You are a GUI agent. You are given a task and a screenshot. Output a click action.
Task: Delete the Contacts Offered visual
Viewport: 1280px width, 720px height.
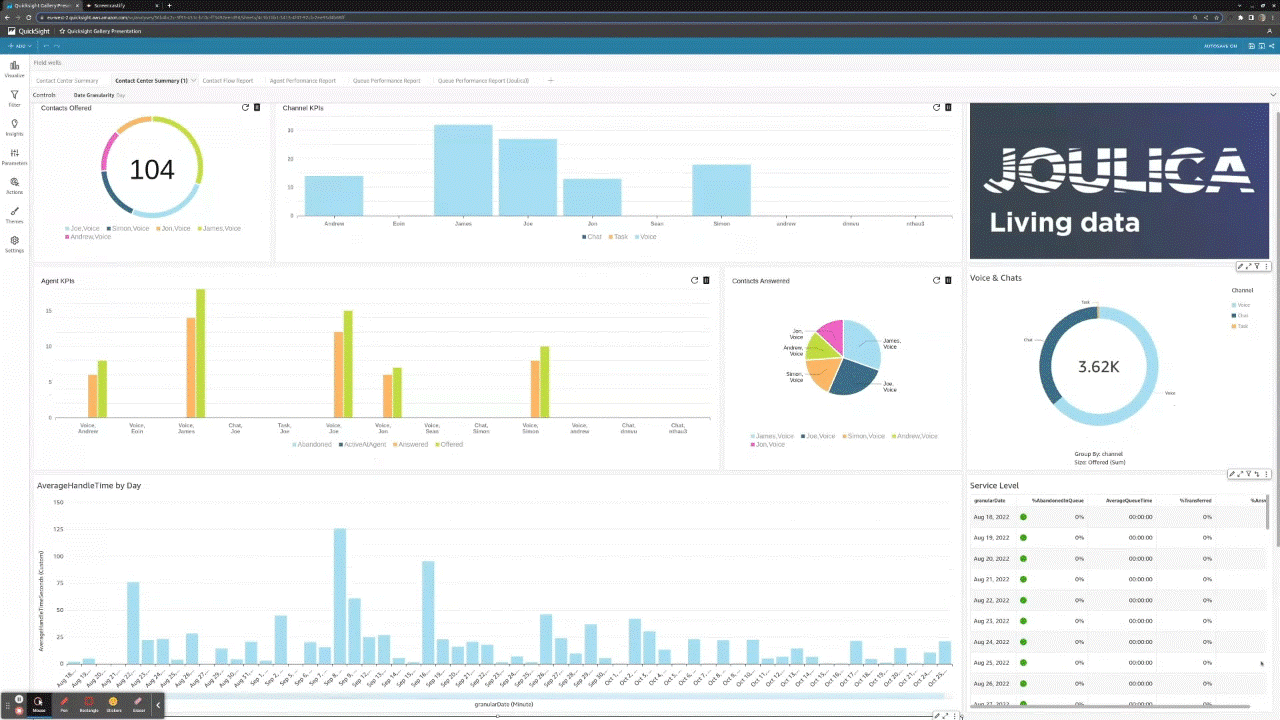coord(257,107)
